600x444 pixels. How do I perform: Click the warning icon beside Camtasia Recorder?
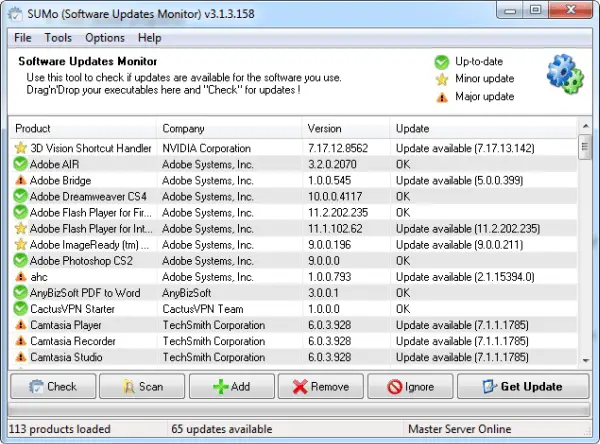[x=21, y=341]
